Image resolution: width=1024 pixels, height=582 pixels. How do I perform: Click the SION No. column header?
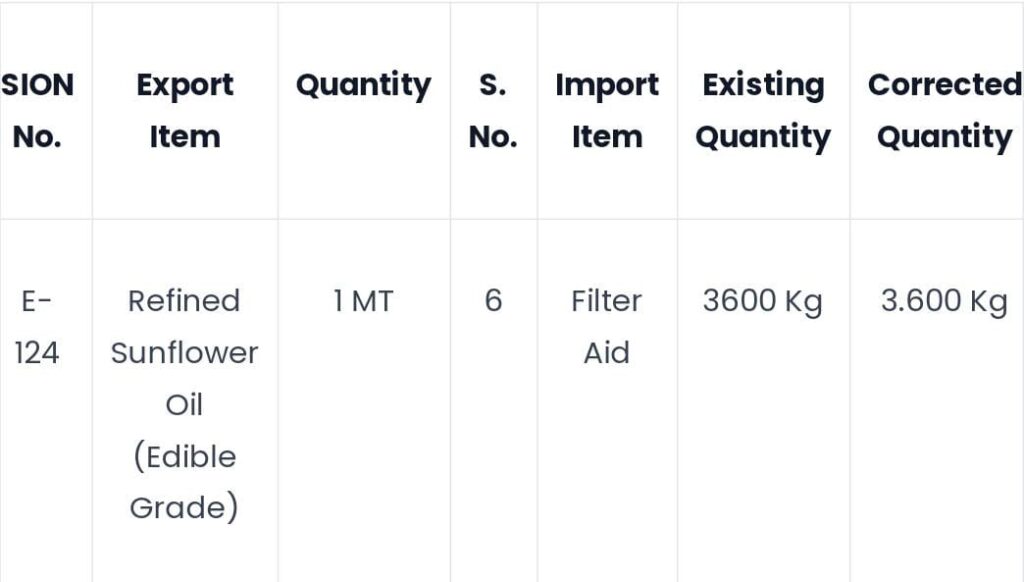37,110
